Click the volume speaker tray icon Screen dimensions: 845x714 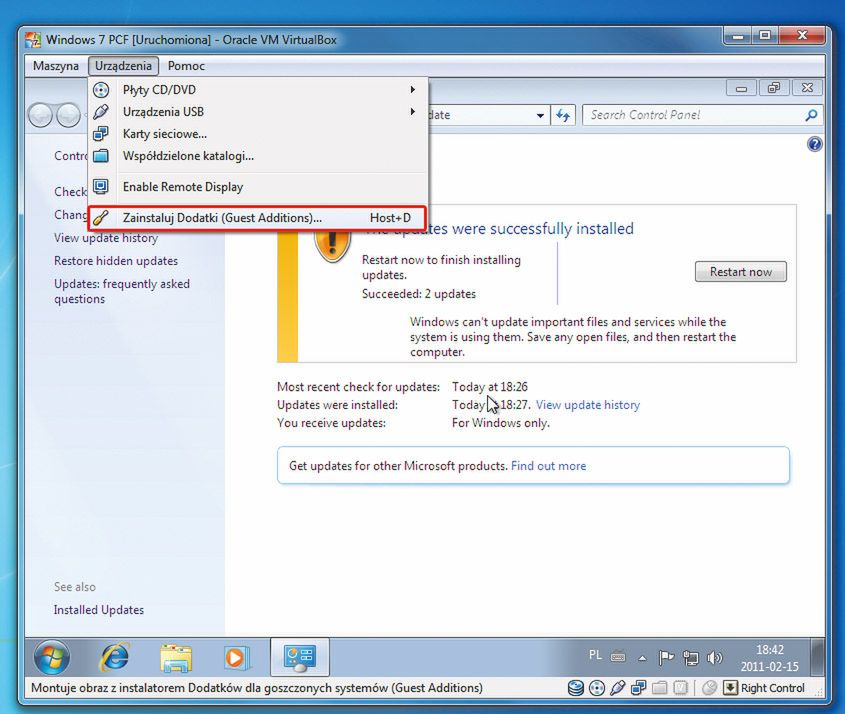click(x=714, y=657)
